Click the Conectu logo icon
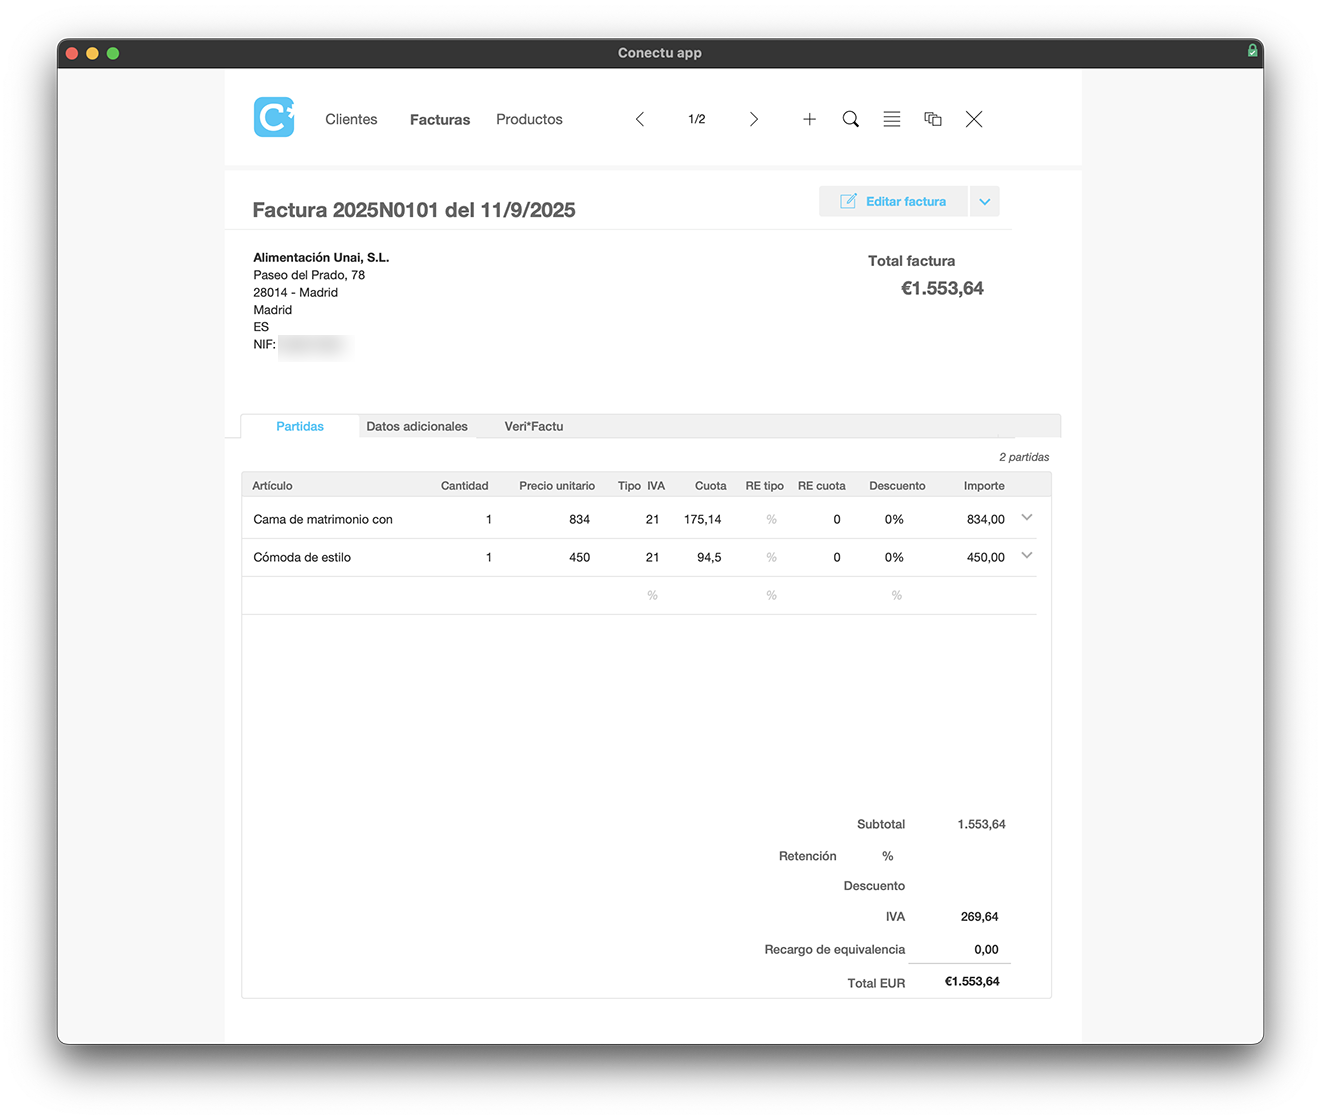The width and height of the screenshot is (1321, 1120). tap(274, 118)
